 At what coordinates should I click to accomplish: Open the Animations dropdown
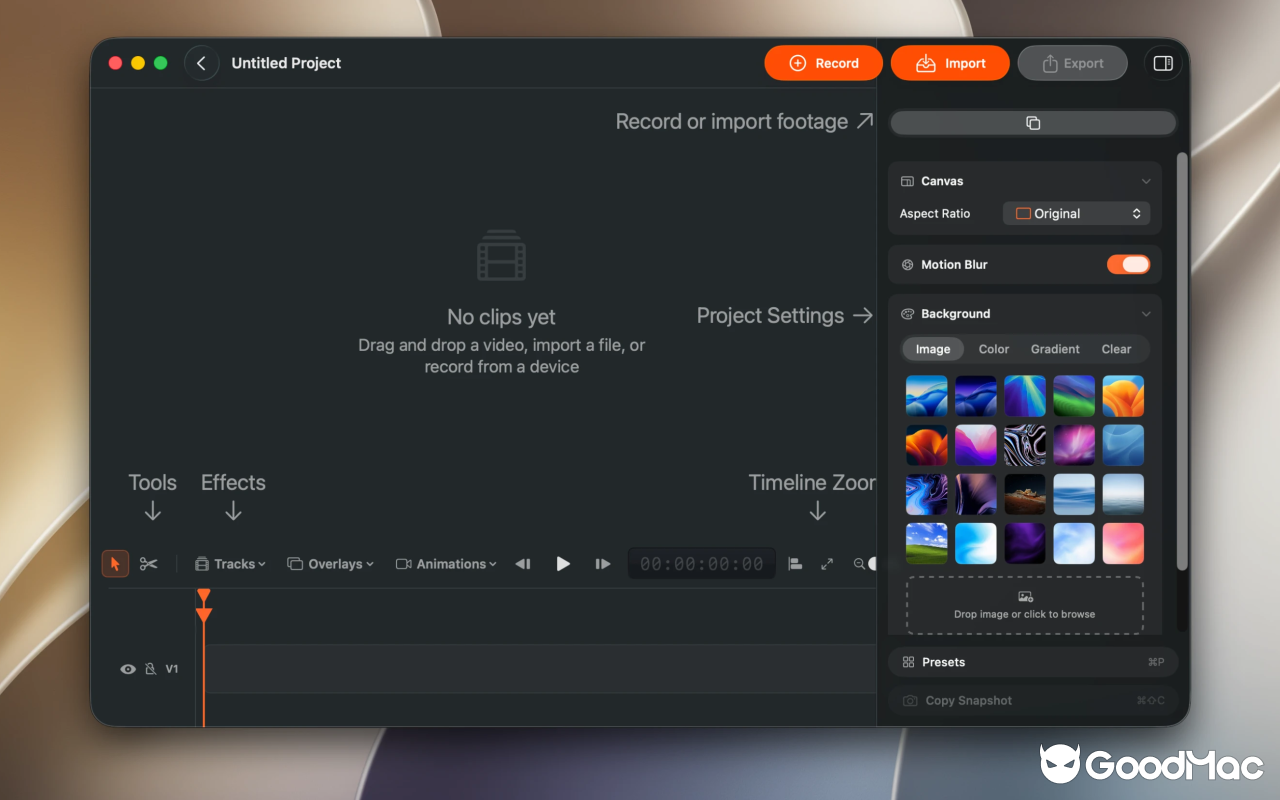pyautogui.click(x=446, y=564)
